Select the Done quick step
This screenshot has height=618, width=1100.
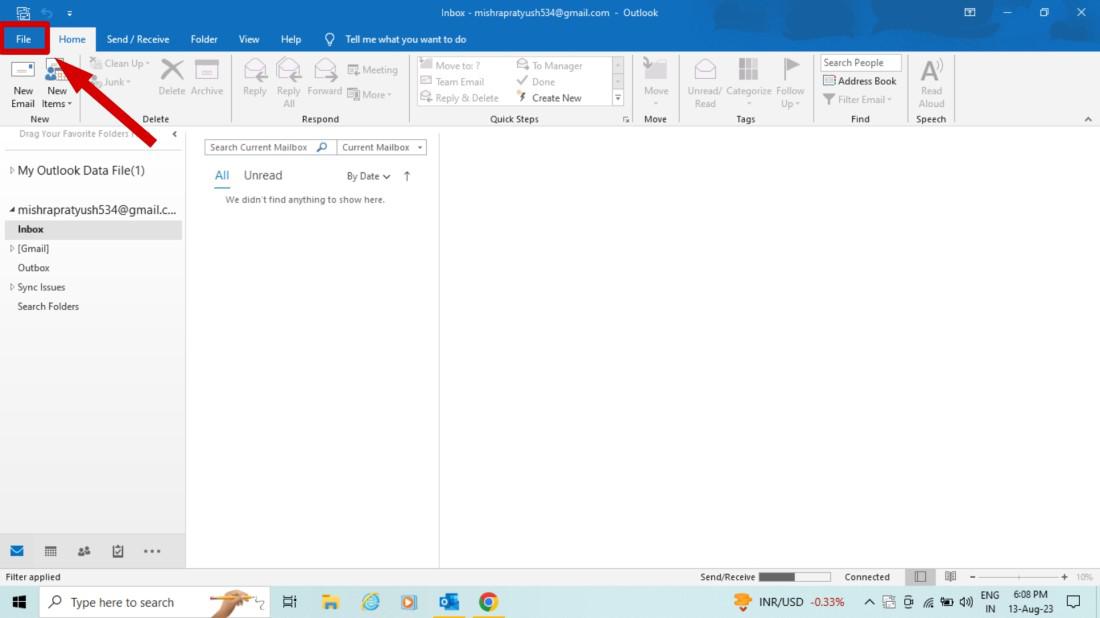point(536,81)
